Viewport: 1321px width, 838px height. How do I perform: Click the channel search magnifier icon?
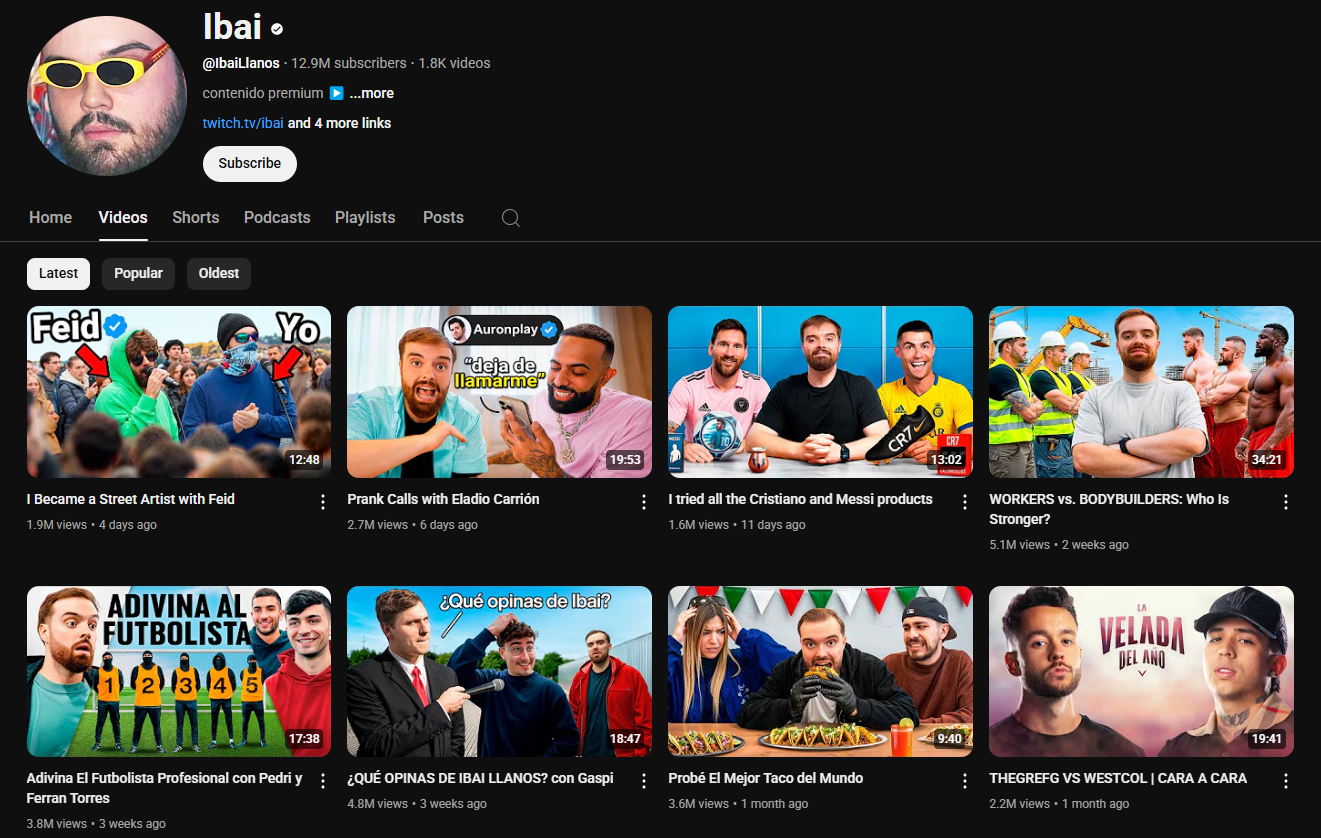click(511, 218)
